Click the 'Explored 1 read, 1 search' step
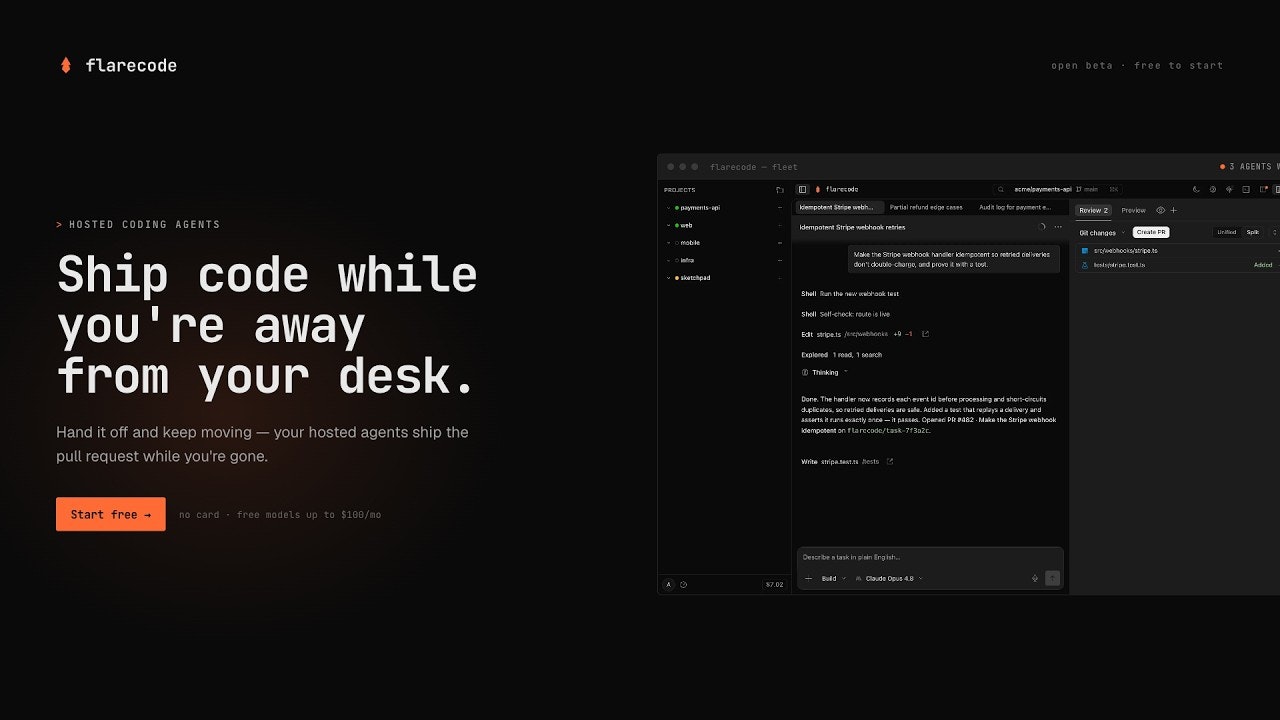The width and height of the screenshot is (1280, 720). [842, 355]
